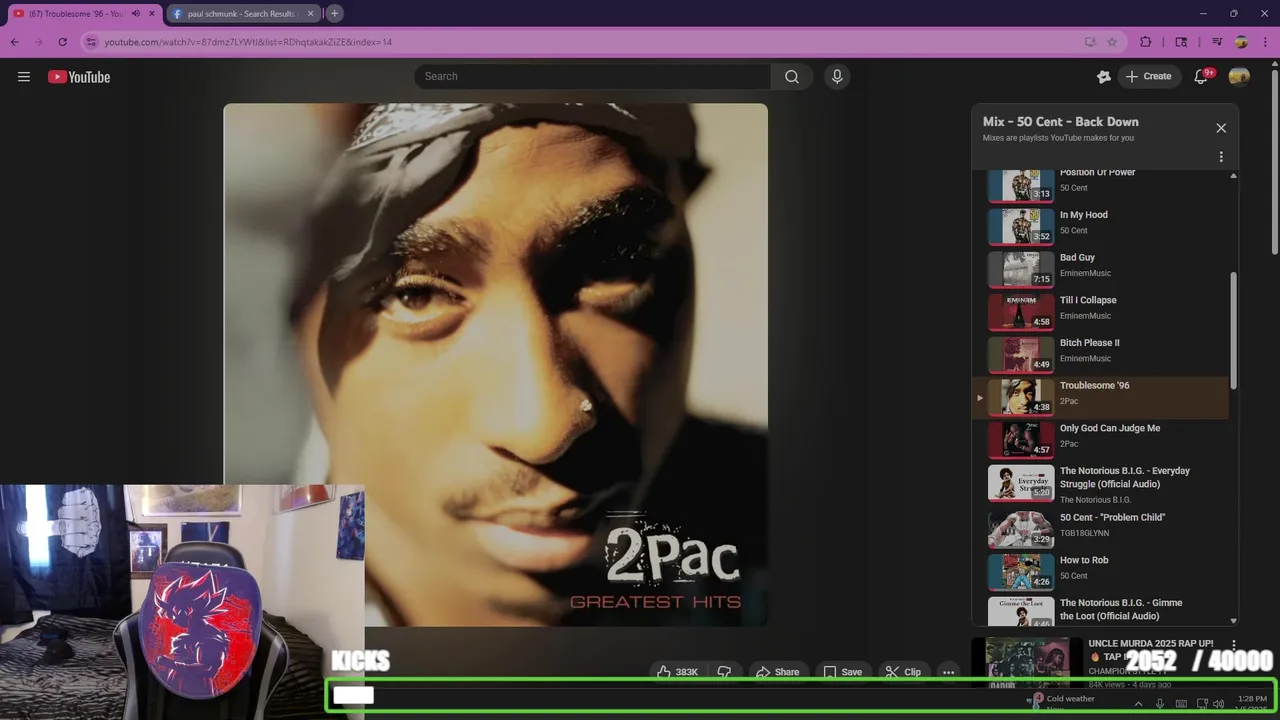
Task: Start voice search with the microphone icon
Action: (837, 77)
